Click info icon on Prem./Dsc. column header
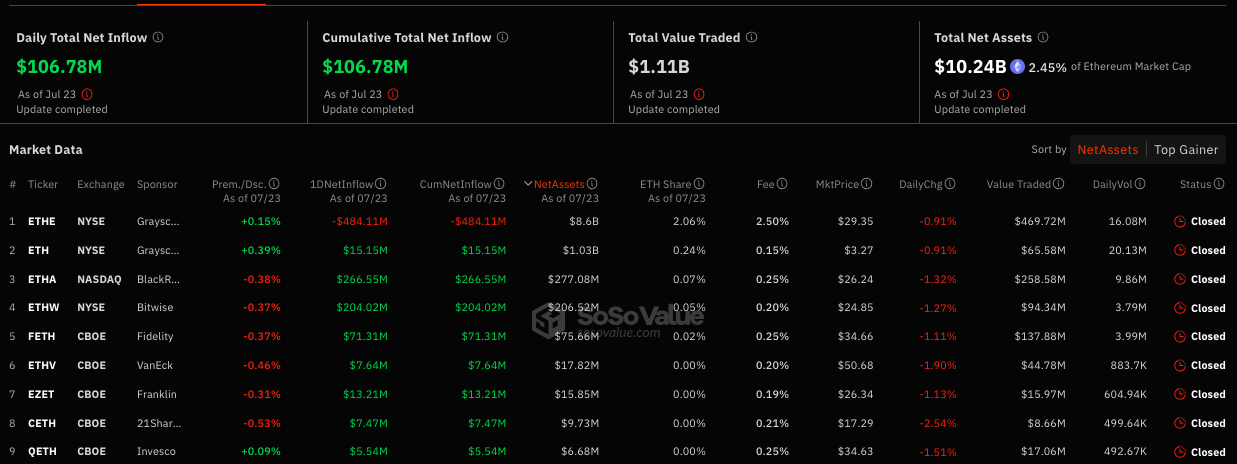 275,184
